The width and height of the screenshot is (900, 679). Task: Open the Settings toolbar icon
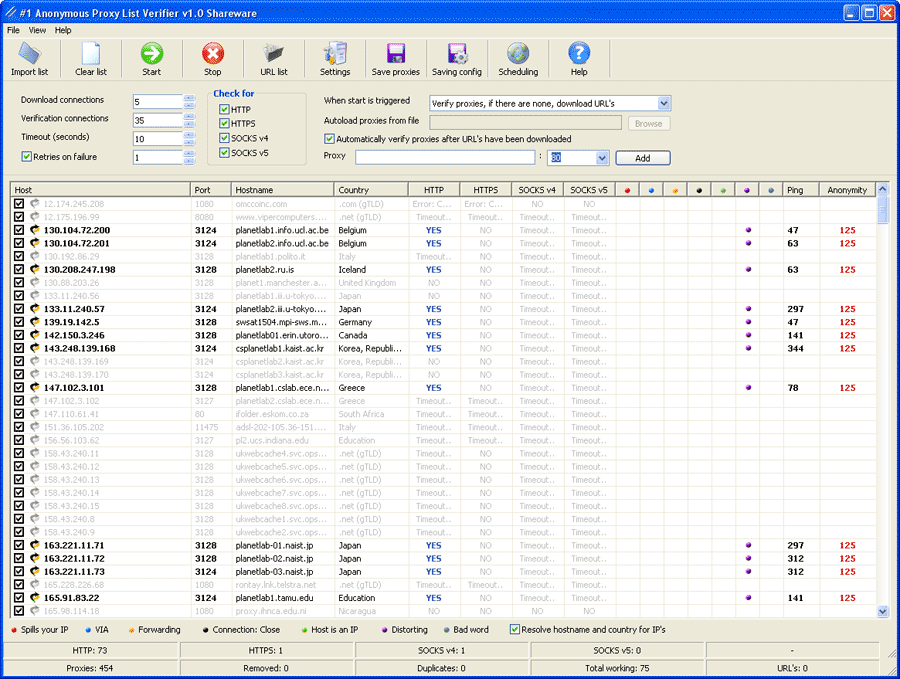[x=335, y=54]
